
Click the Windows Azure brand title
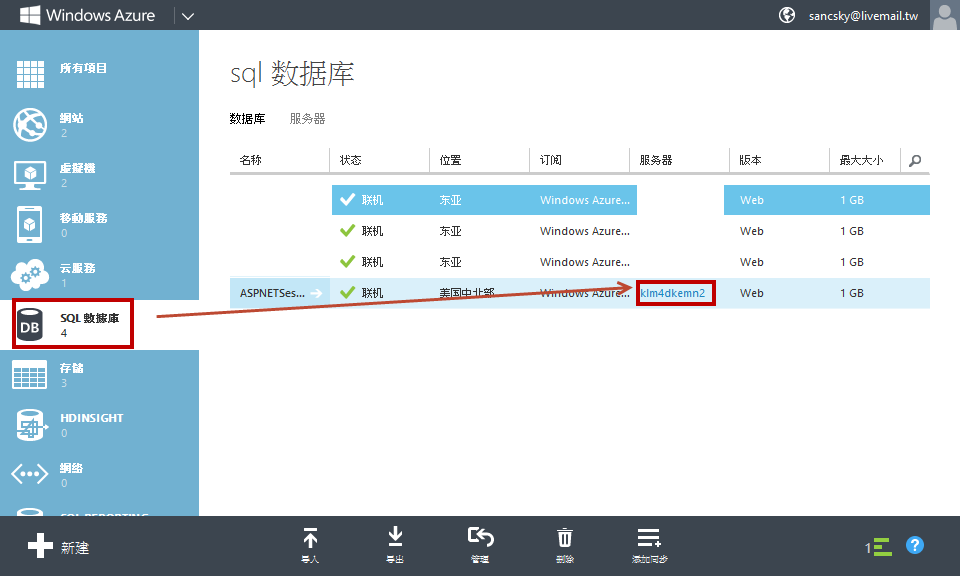[100, 15]
